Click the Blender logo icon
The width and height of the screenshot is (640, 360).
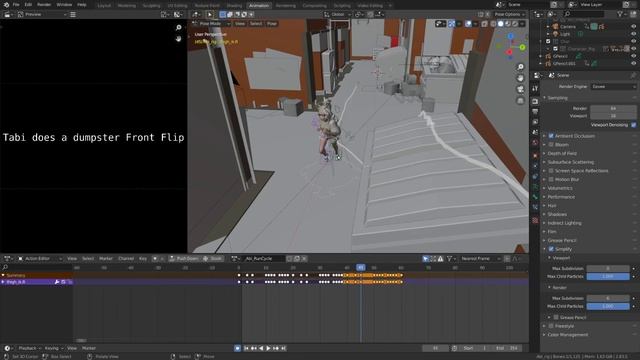point(6,5)
